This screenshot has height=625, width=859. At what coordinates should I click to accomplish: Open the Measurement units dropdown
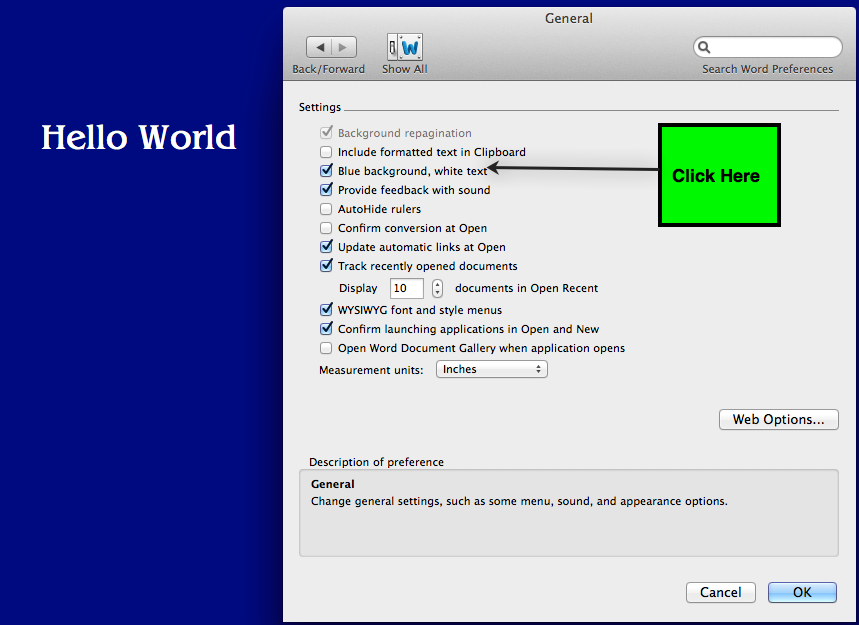click(491, 369)
